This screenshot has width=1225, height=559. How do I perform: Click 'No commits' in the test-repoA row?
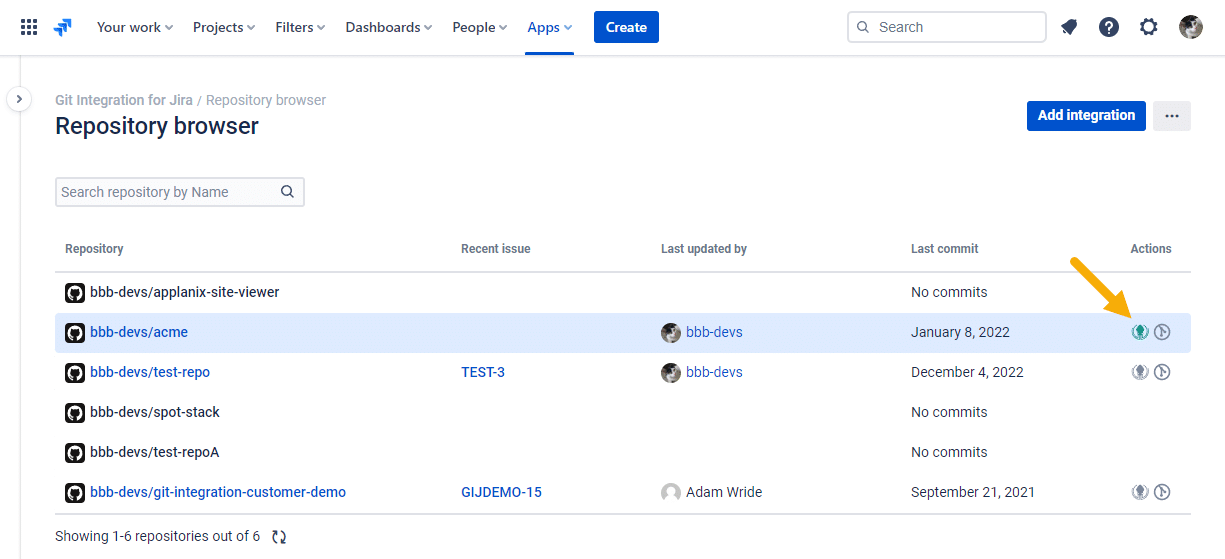pos(949,452)
